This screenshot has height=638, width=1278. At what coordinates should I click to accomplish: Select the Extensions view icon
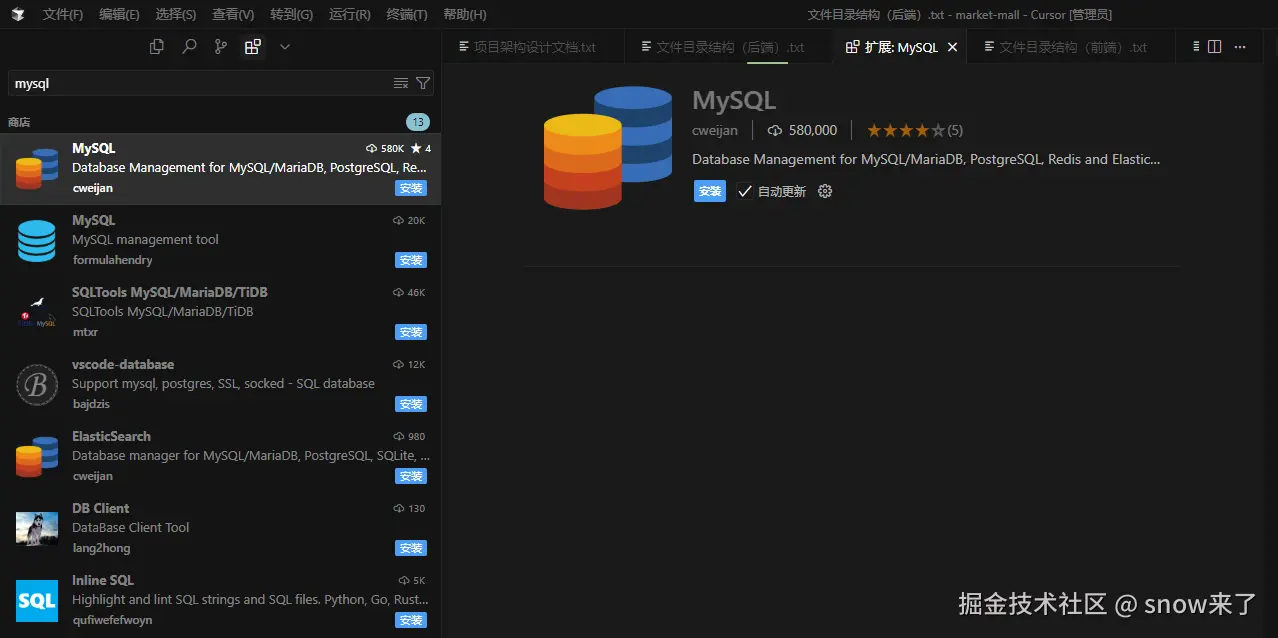click(x=253, y=46)
